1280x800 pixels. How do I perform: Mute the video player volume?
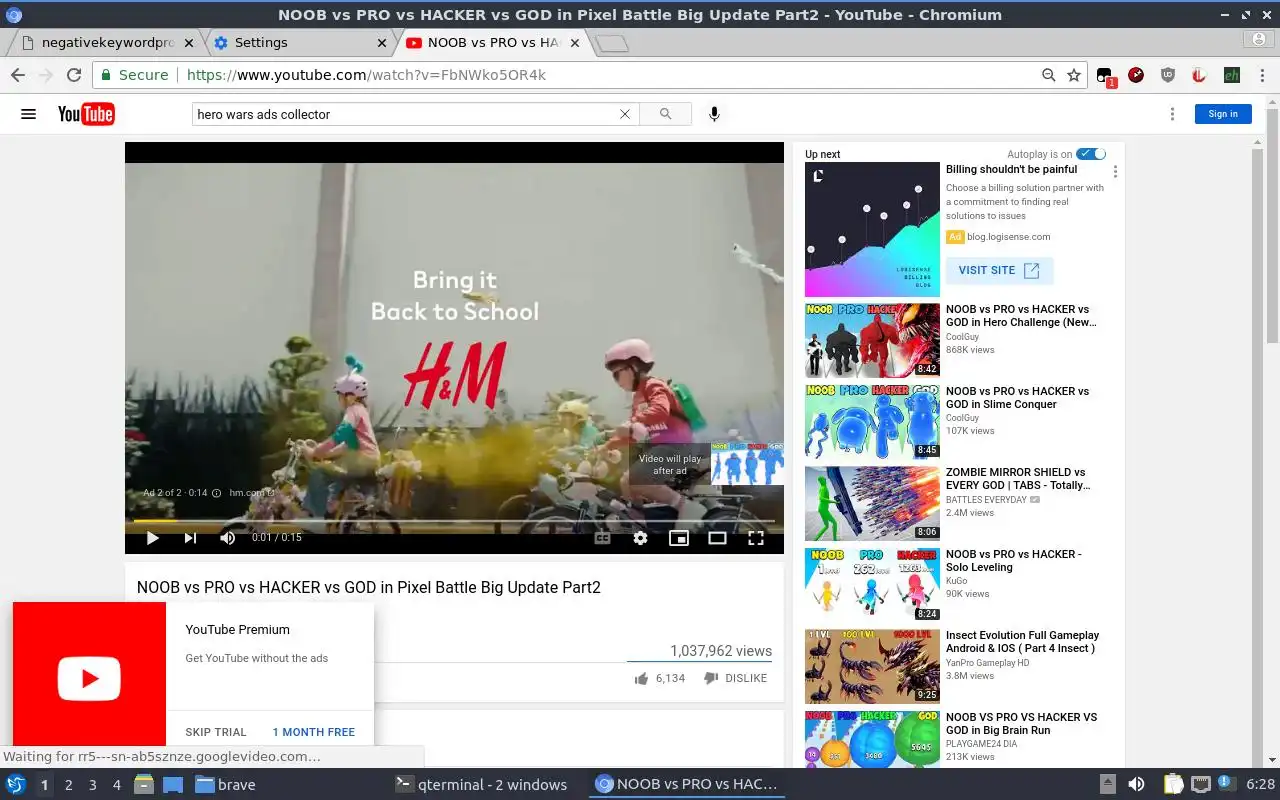(x=228, y=538)
